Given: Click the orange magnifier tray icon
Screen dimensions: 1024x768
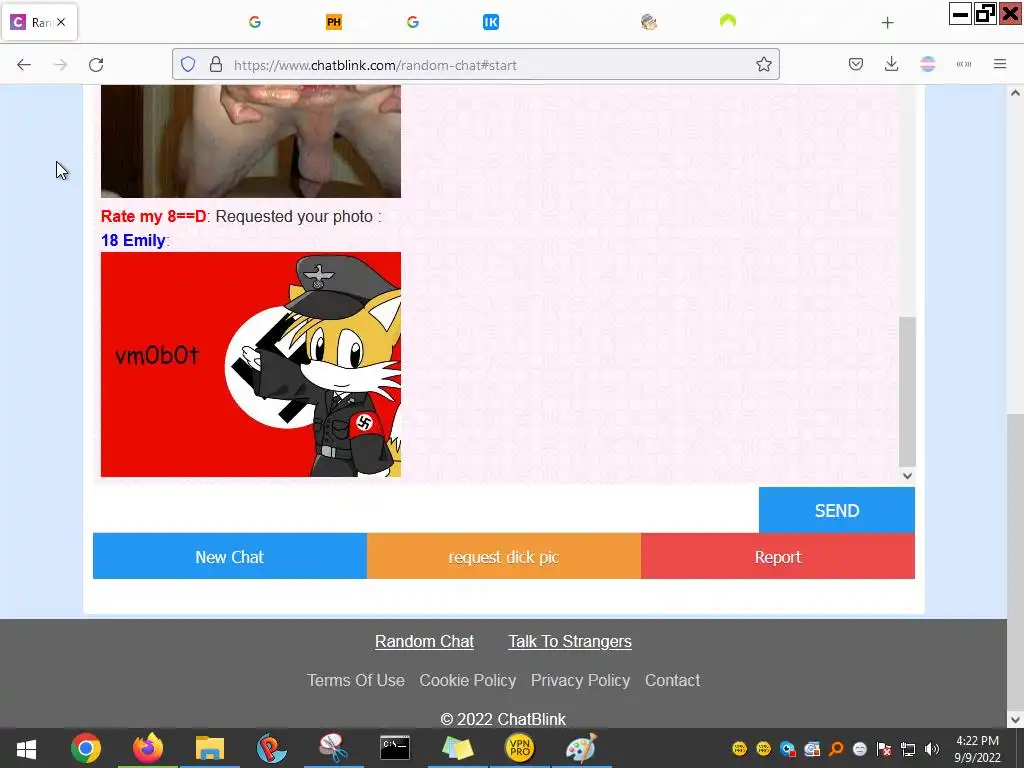Looking at the screenshot, I should tap(835, 748).
